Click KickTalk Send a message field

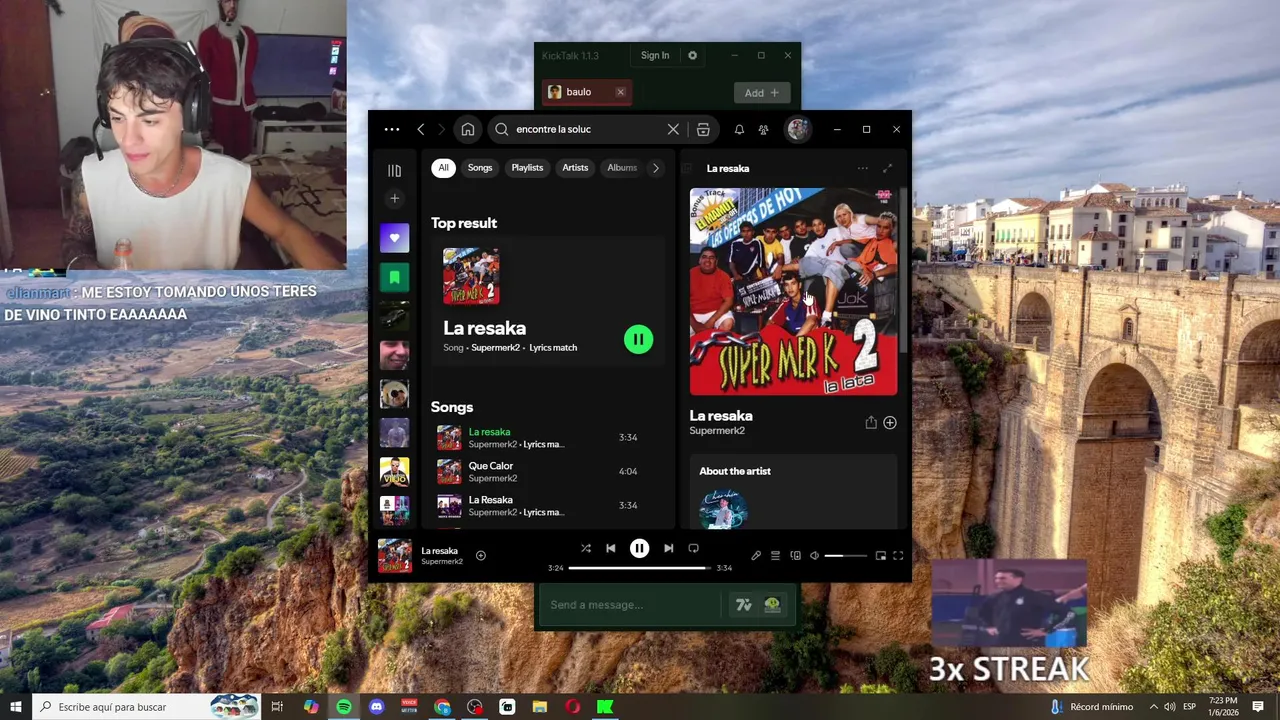630,605
